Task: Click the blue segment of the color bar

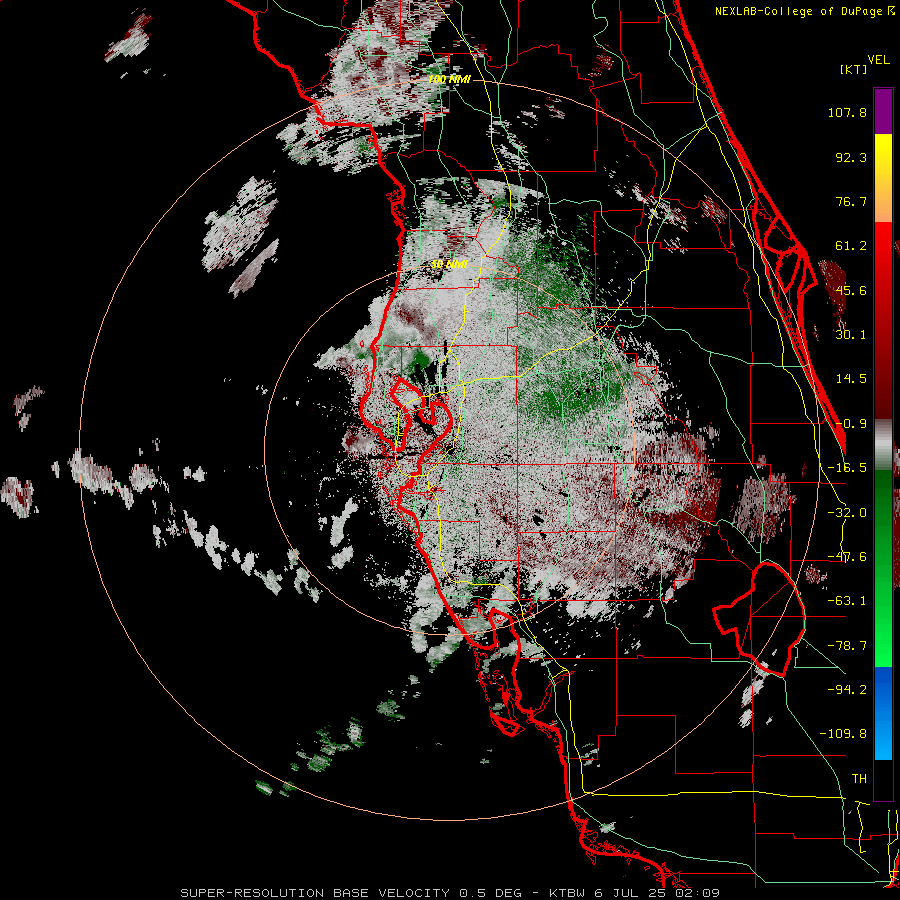Action: tap(883, 713)
